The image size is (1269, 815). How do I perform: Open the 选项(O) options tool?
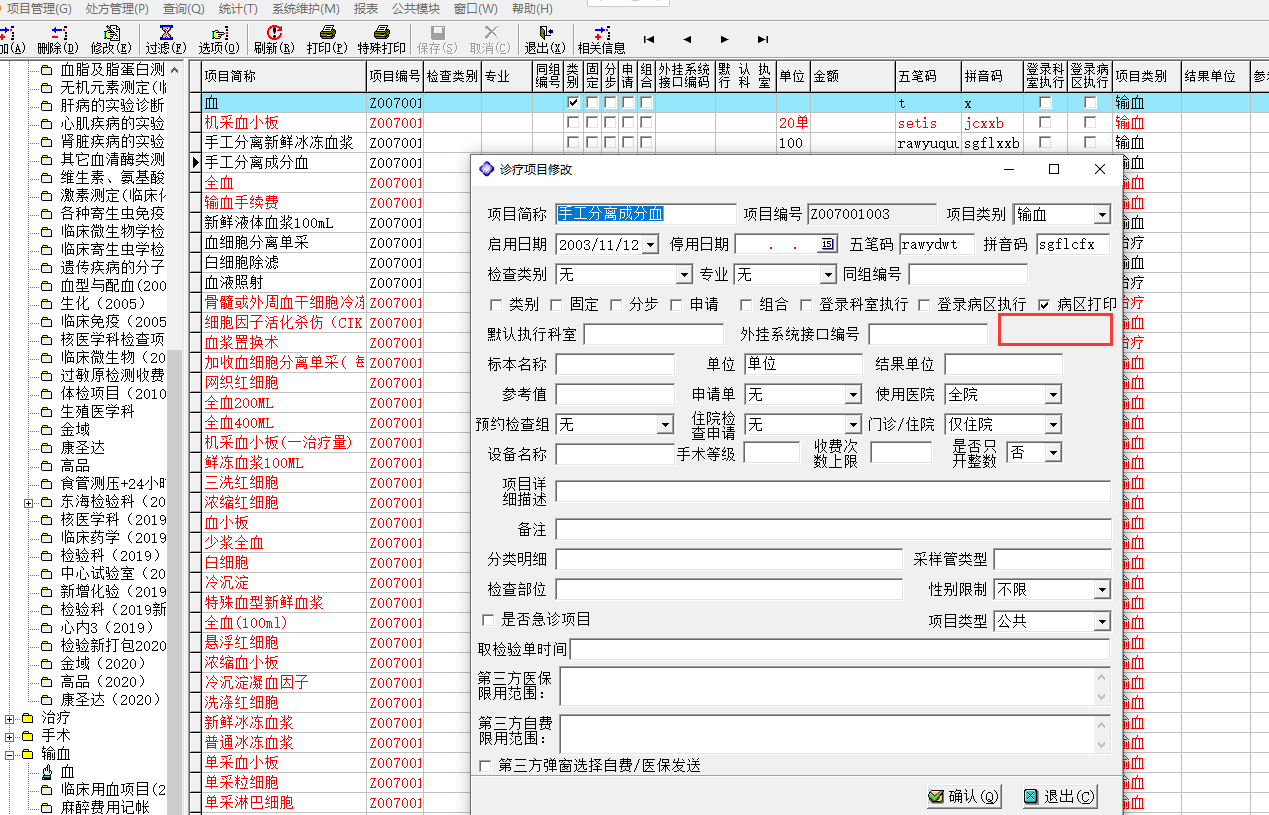[x=219, y=33]
